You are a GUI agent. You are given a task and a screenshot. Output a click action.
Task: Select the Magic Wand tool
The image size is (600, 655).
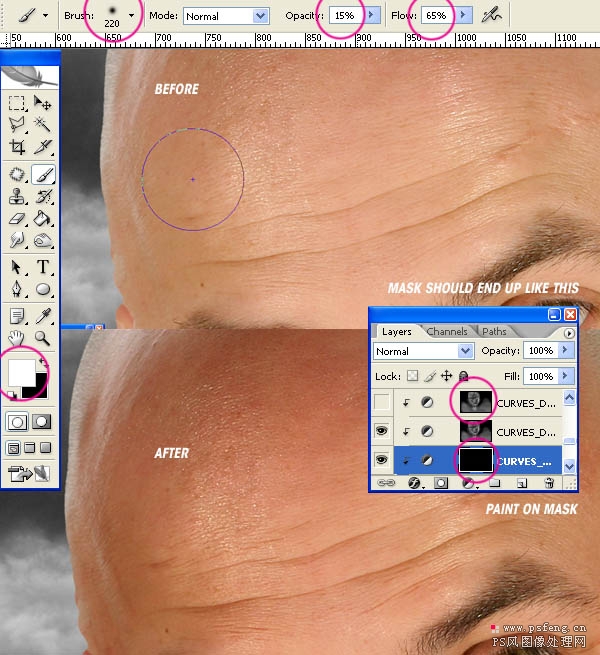click(x=43, y=124)
